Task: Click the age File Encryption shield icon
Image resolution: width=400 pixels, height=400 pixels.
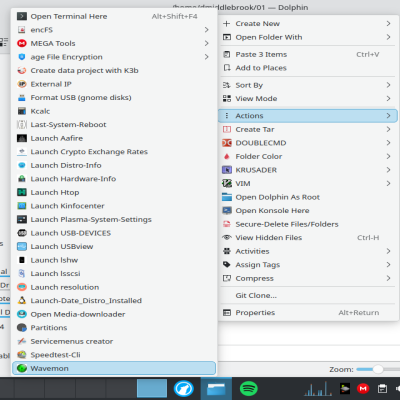Action: point(22,57)
